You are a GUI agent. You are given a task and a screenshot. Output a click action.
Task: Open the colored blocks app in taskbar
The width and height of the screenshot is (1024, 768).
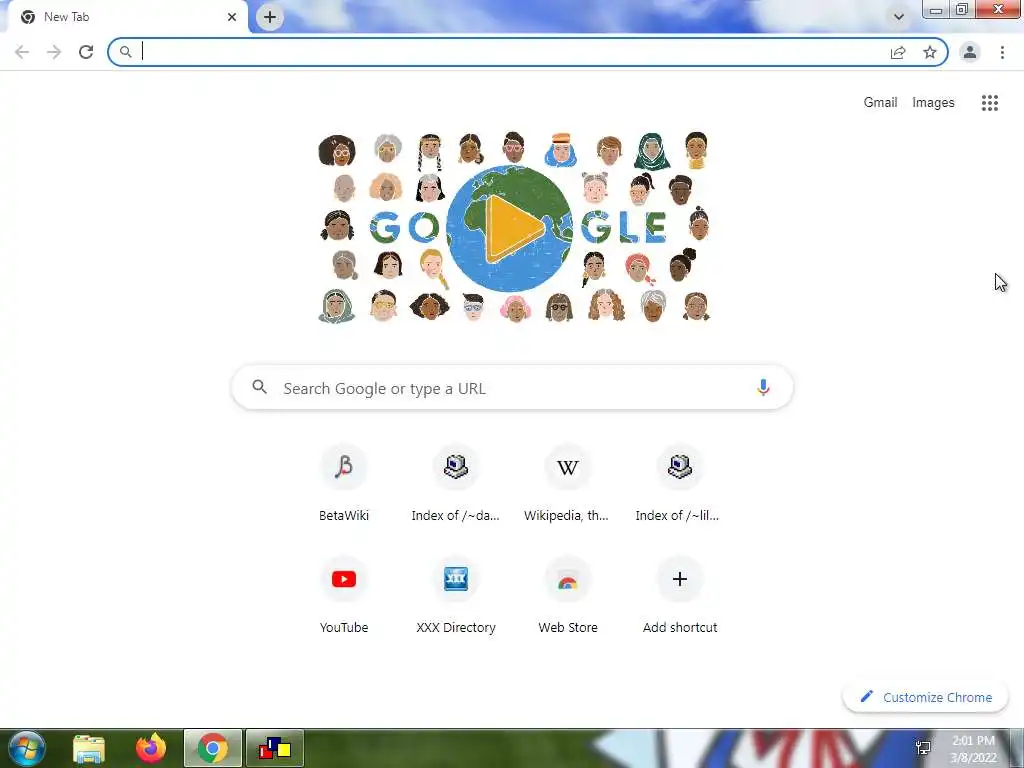(x=274, y=748)
